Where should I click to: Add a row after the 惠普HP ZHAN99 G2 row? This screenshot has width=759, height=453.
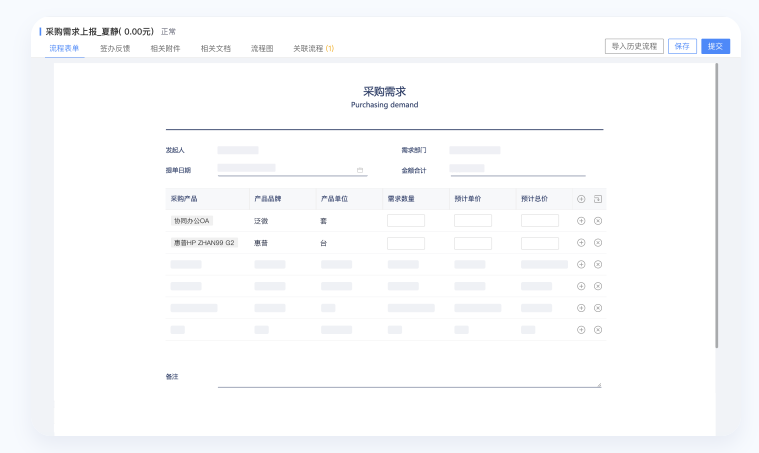[x=581, y=243]
